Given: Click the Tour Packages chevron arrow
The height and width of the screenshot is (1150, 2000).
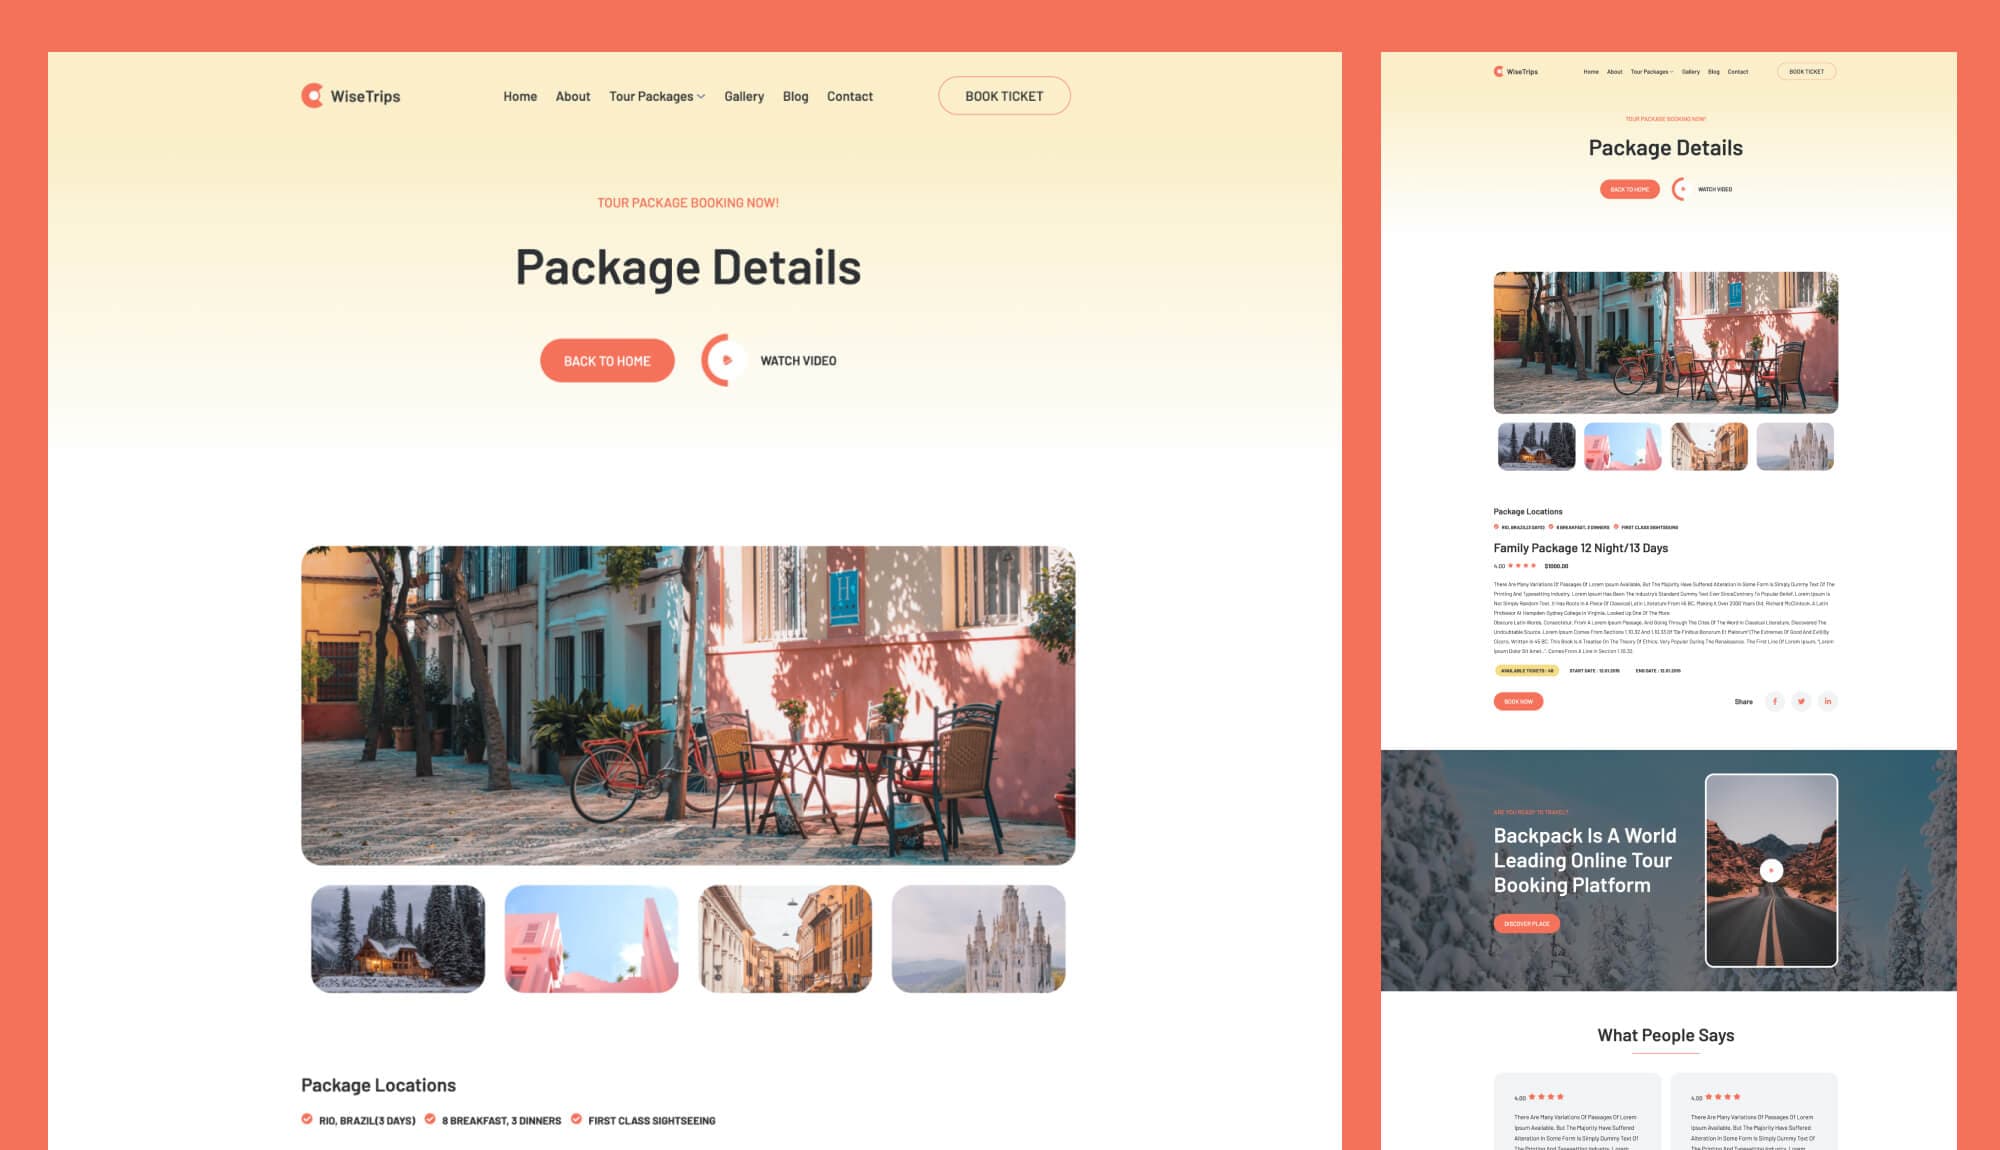Looking at the screenshot, I should (702, 97).
